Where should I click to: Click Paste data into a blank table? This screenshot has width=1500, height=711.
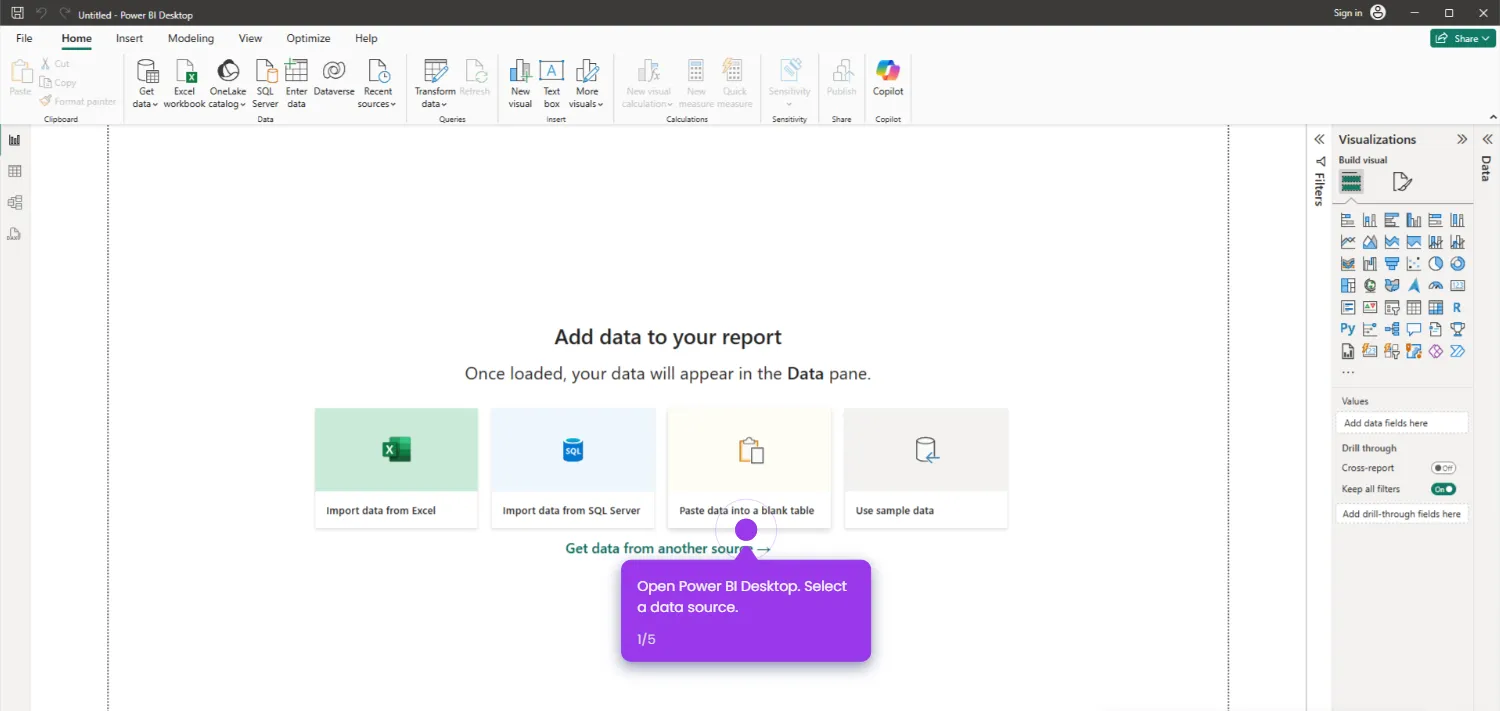point(749,468)
